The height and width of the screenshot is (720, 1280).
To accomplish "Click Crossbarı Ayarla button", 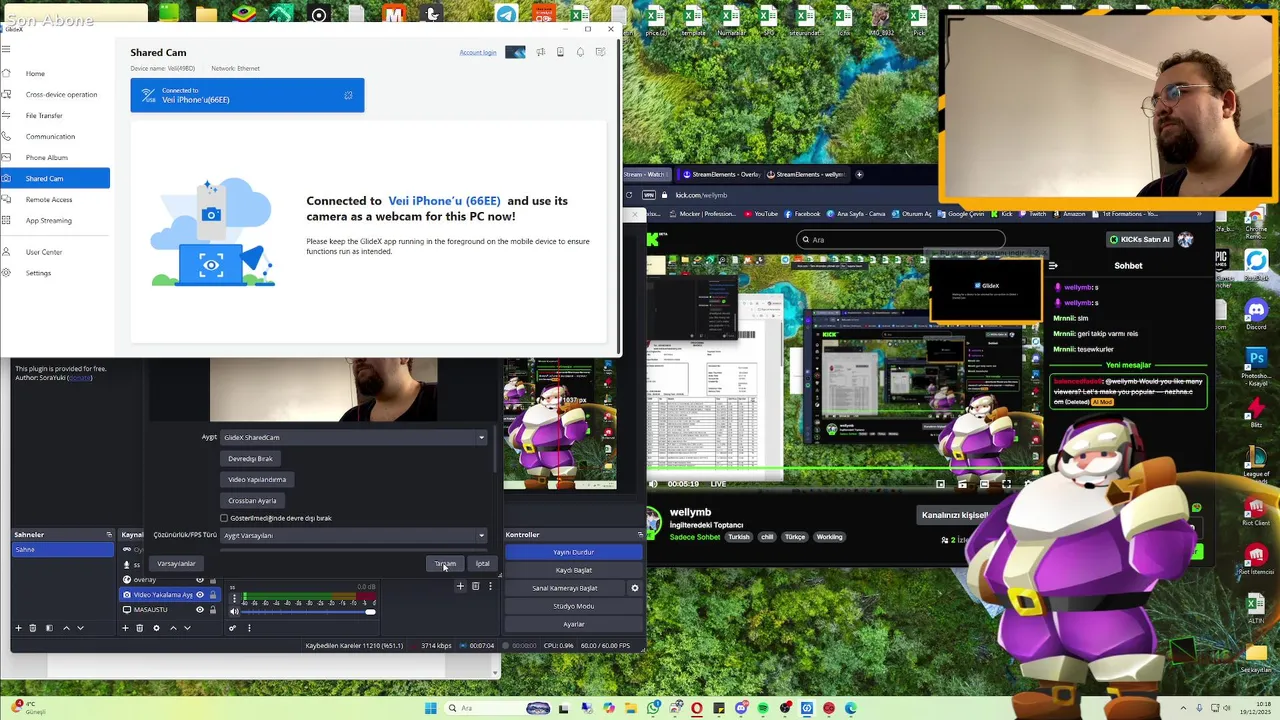I will pyautogui.click(x=252, y=500).
